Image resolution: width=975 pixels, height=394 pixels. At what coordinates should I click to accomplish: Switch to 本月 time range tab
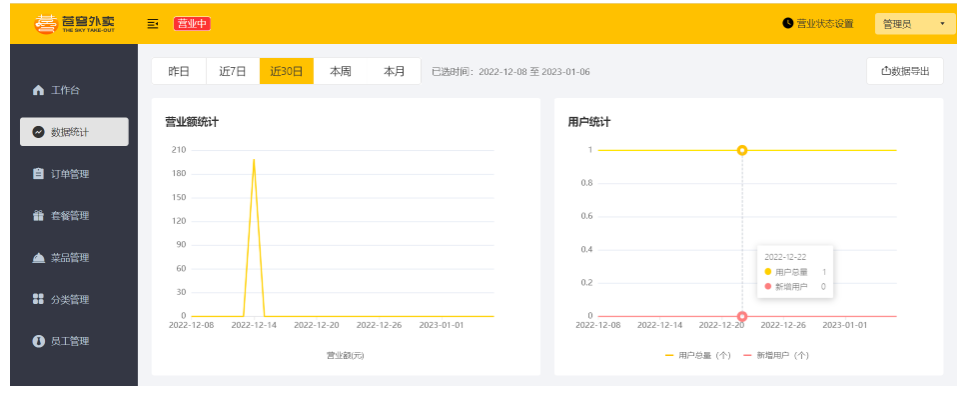(x=394, y=71)
